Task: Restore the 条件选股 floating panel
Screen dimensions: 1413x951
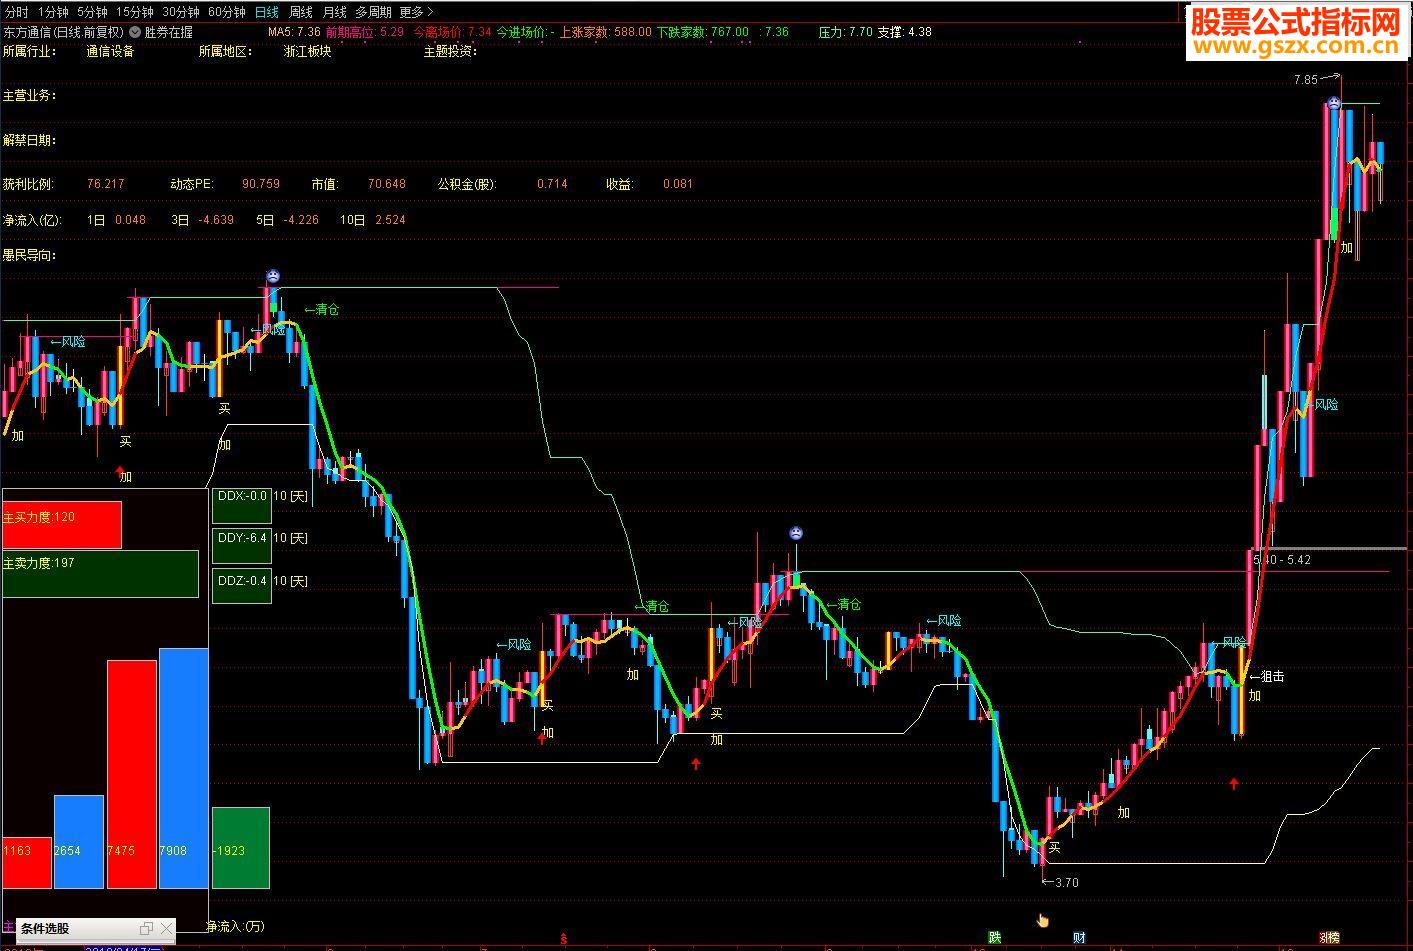Action: tap(145, 929)
